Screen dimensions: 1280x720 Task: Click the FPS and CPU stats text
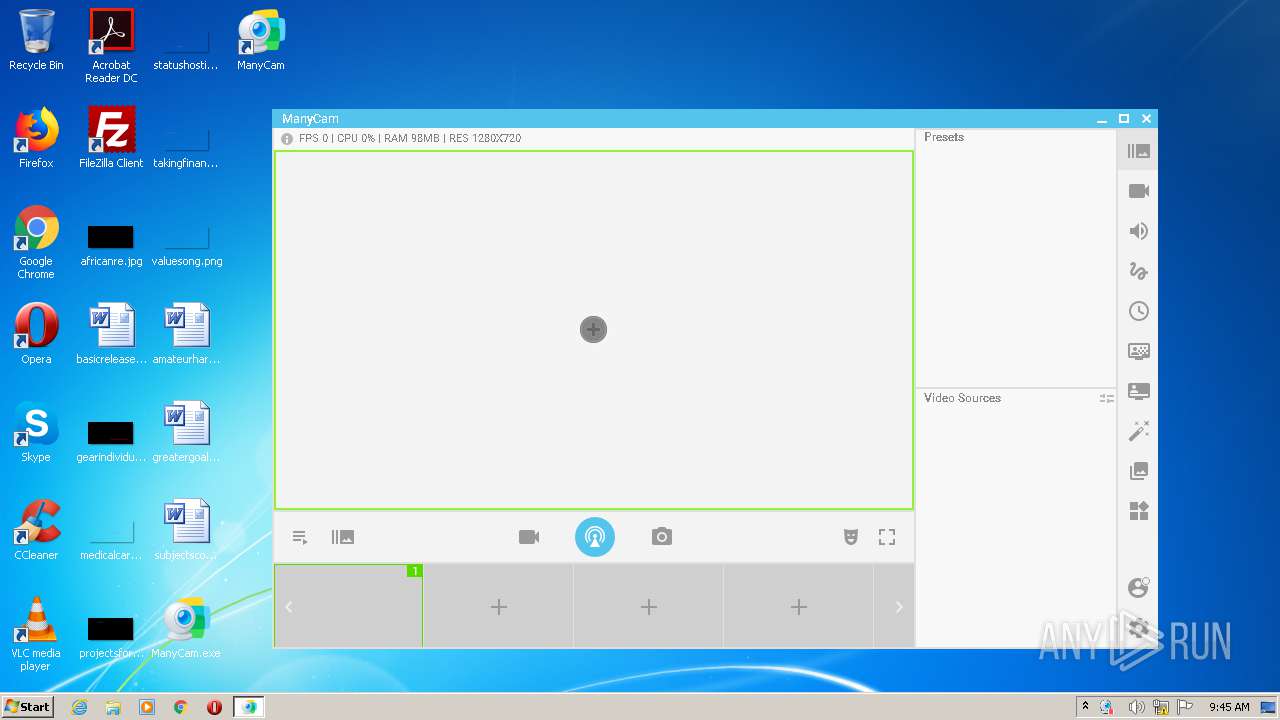(410, 138)
